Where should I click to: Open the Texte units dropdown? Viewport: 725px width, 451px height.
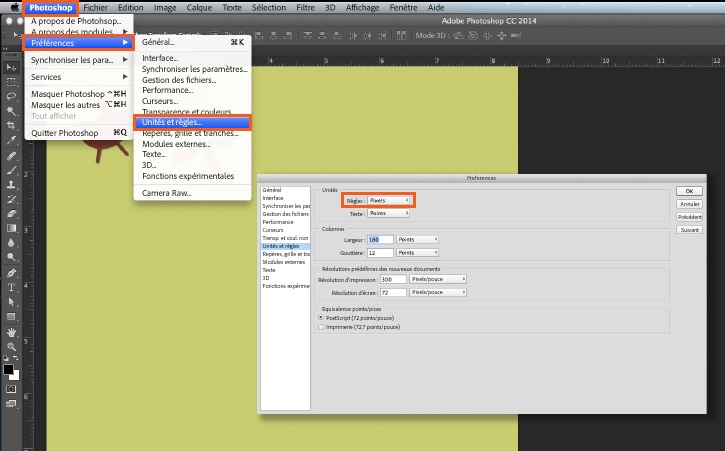point(388,213)
